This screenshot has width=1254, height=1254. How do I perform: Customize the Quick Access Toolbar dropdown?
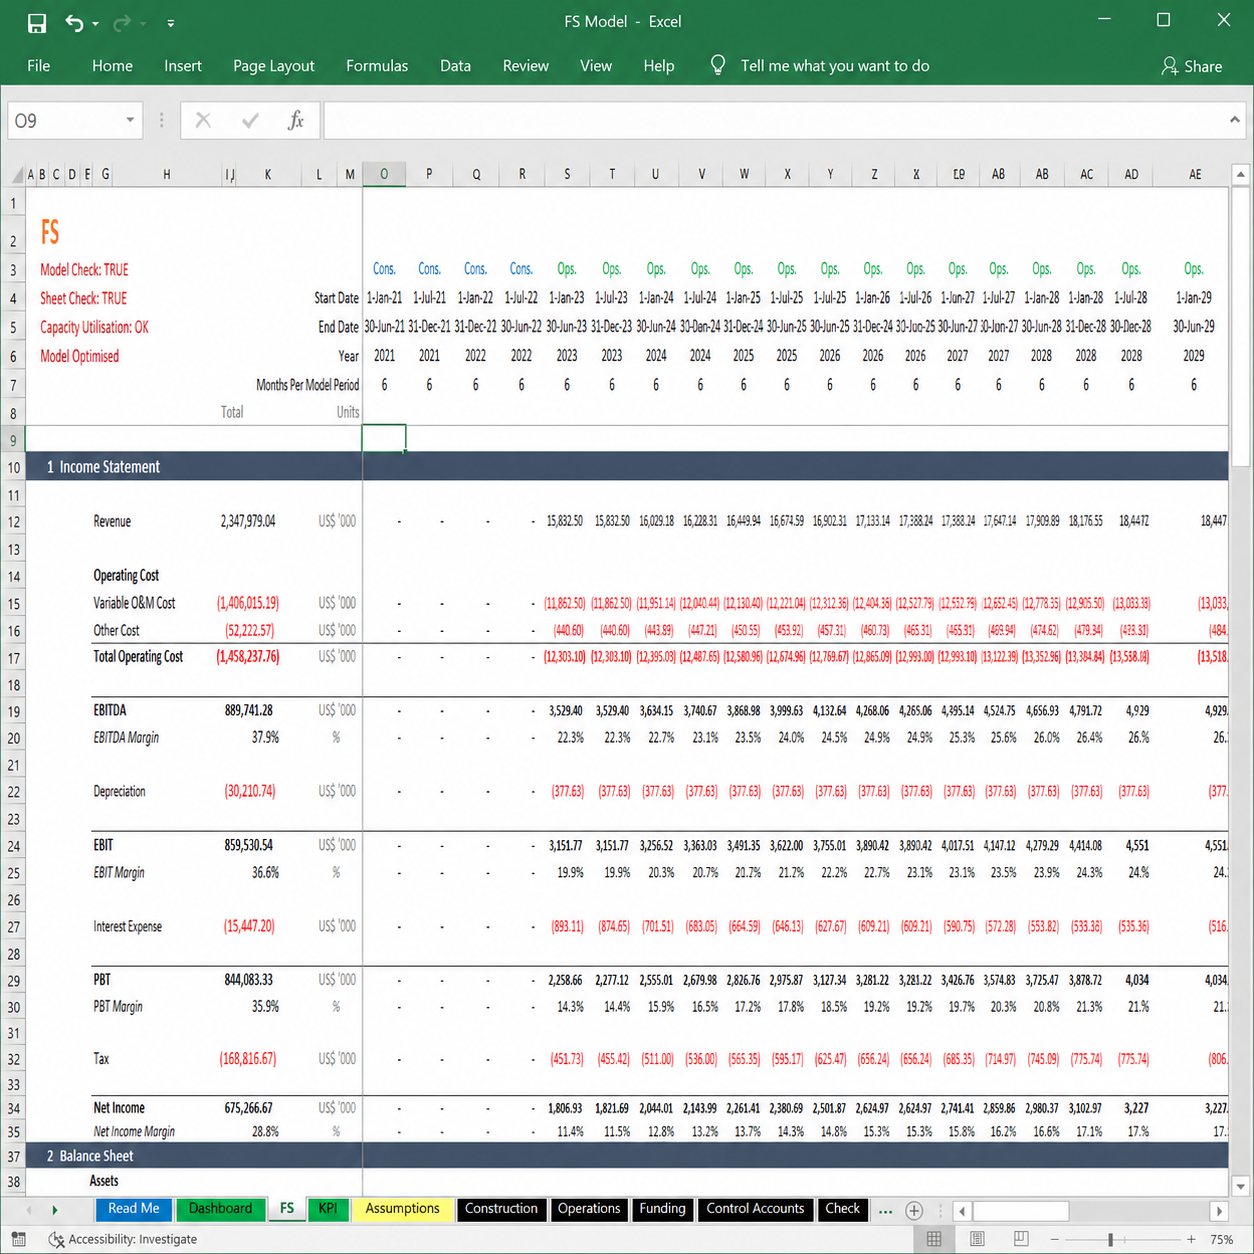tap(171, 23)
